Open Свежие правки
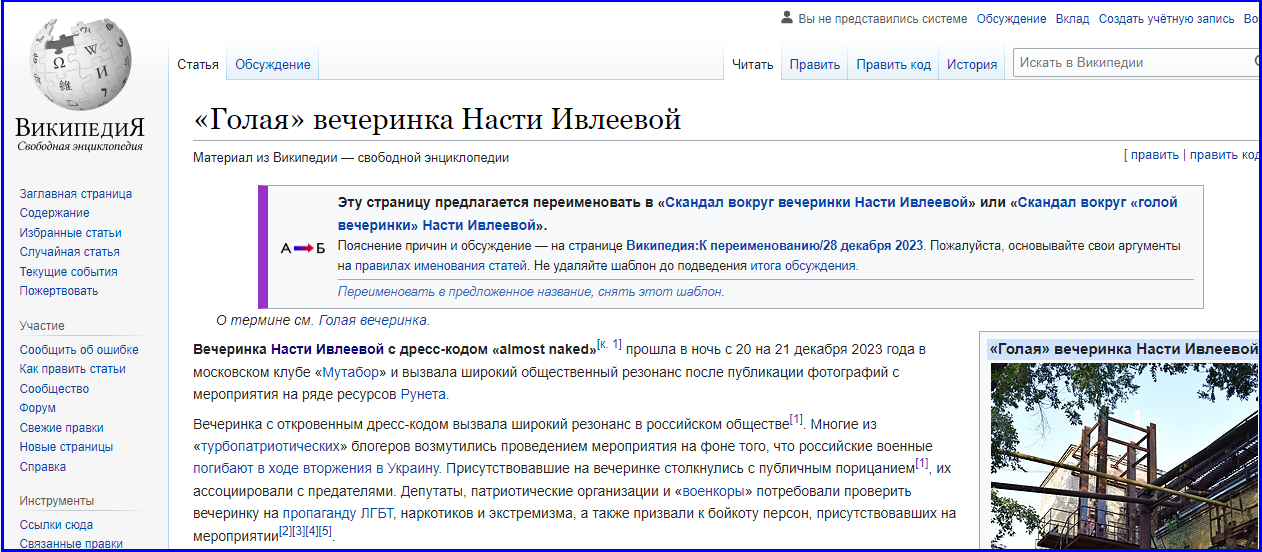 point(62,428)
